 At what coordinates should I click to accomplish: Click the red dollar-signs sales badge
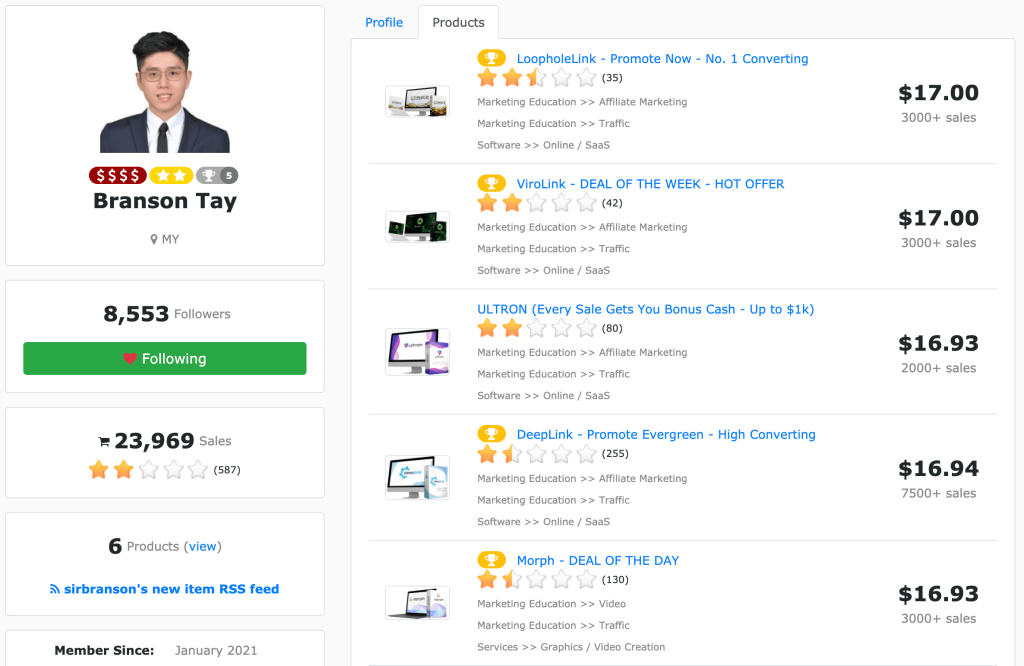[x=117, y=176]
